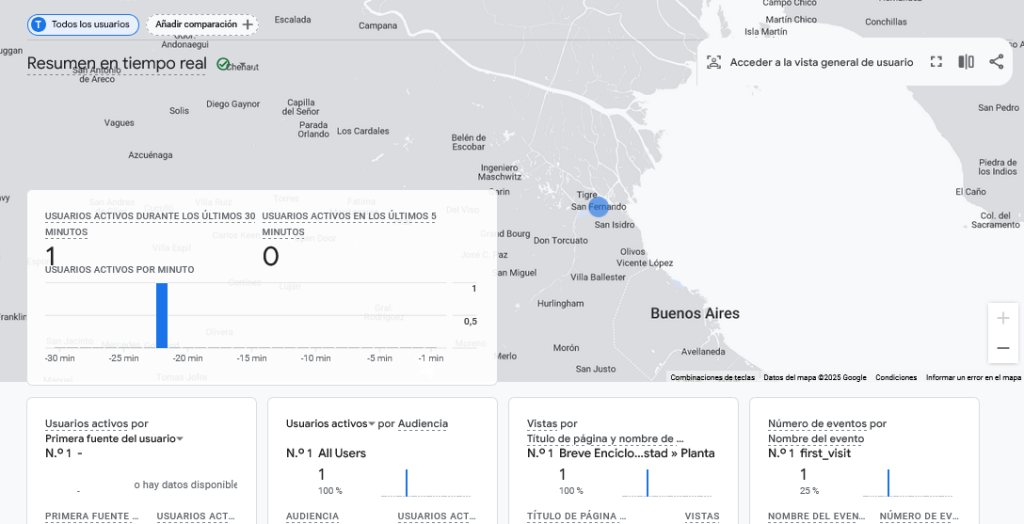Click the user snapshot icon
1024x524 pixels.
pyautogui.click(x=713, y=62)
